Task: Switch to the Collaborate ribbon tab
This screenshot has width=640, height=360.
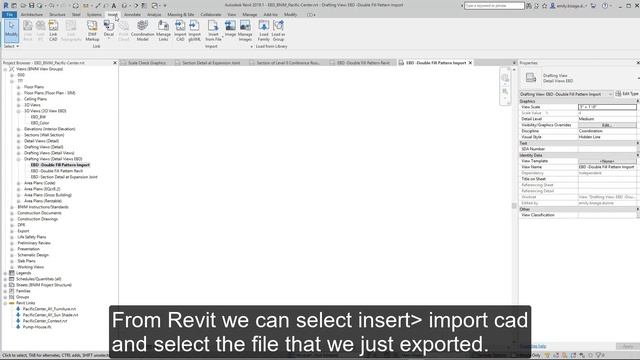Action: (x=211, y=14)
